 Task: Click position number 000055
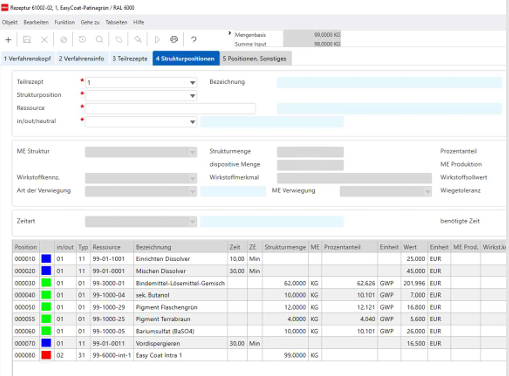[25, 319]
